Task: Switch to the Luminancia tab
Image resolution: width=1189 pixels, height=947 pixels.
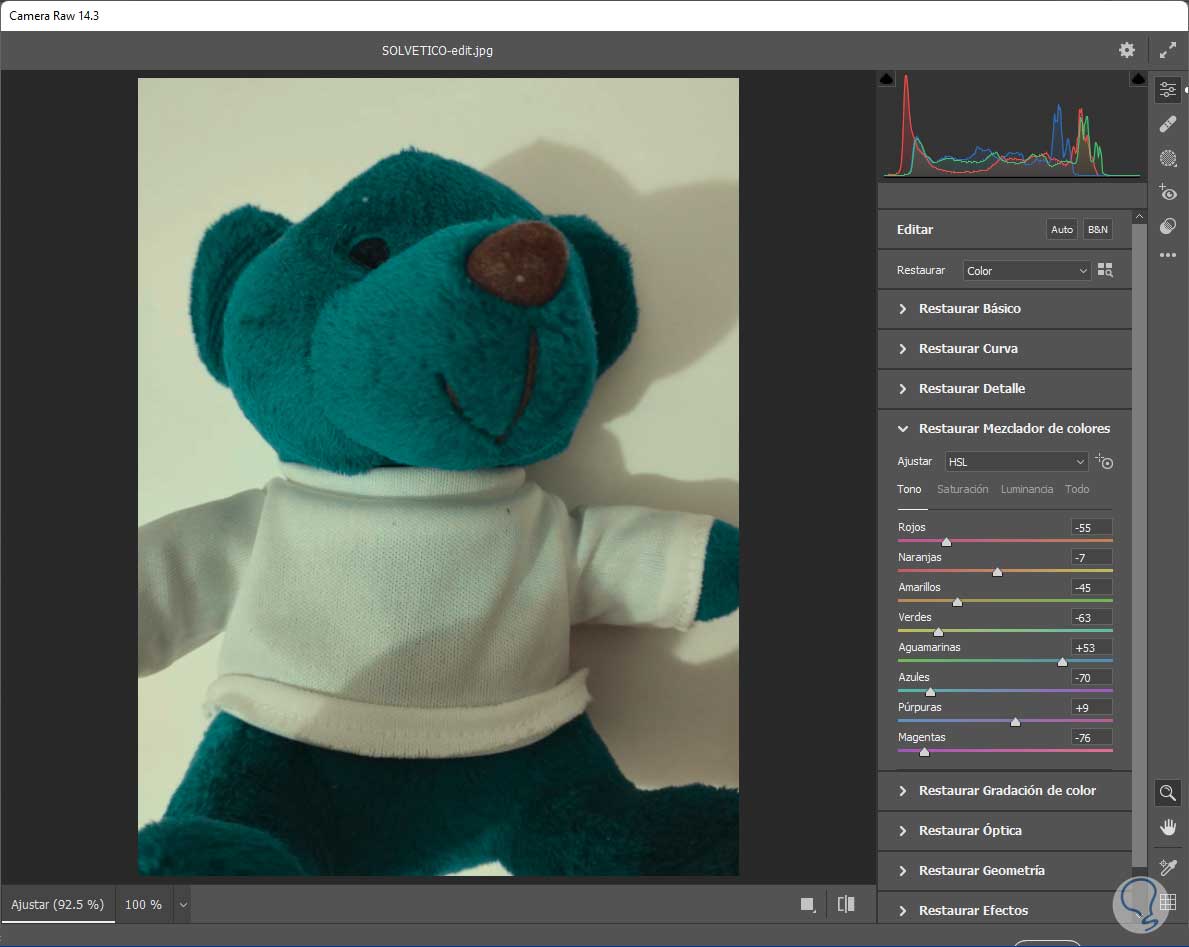Action: pos(1026,489)
